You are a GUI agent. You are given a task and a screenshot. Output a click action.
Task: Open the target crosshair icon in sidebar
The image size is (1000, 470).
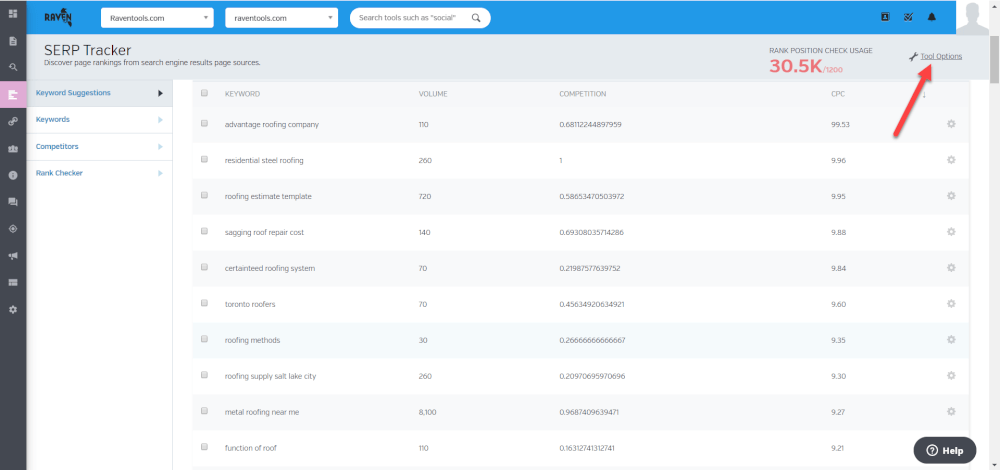click(x=13, y=229)
